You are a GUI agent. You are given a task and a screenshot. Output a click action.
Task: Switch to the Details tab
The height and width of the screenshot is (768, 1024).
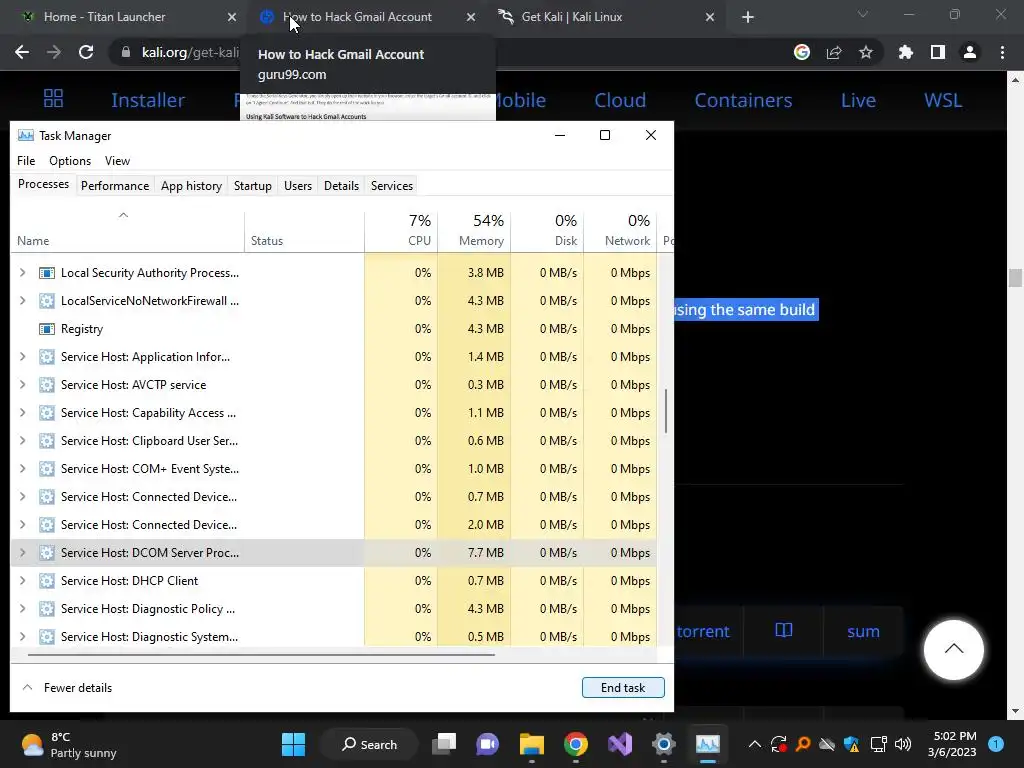(x=342, y=185)
